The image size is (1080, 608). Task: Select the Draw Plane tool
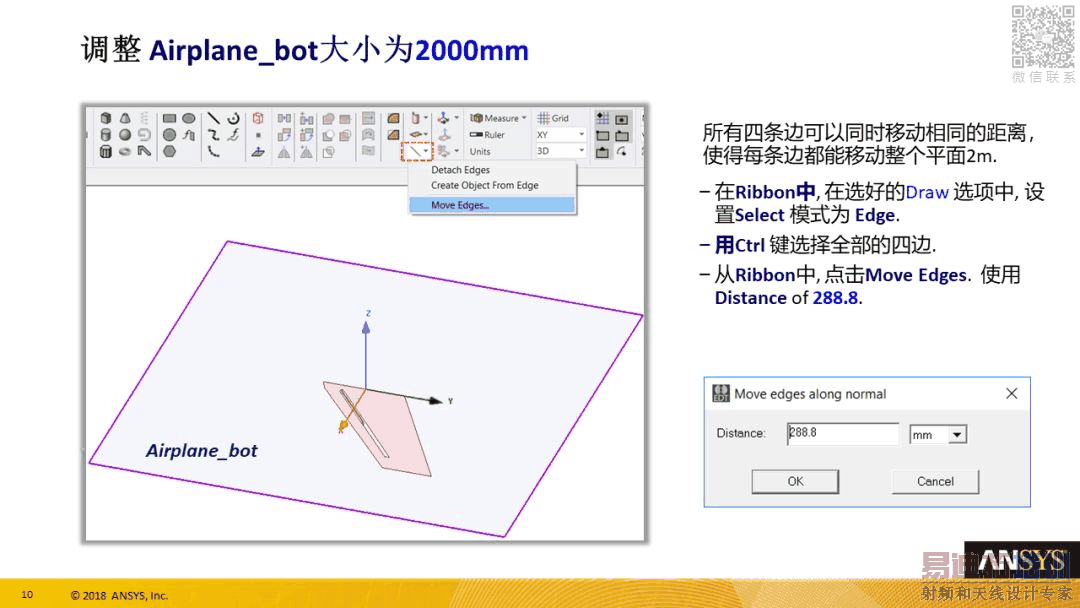[x=258, y=151]
